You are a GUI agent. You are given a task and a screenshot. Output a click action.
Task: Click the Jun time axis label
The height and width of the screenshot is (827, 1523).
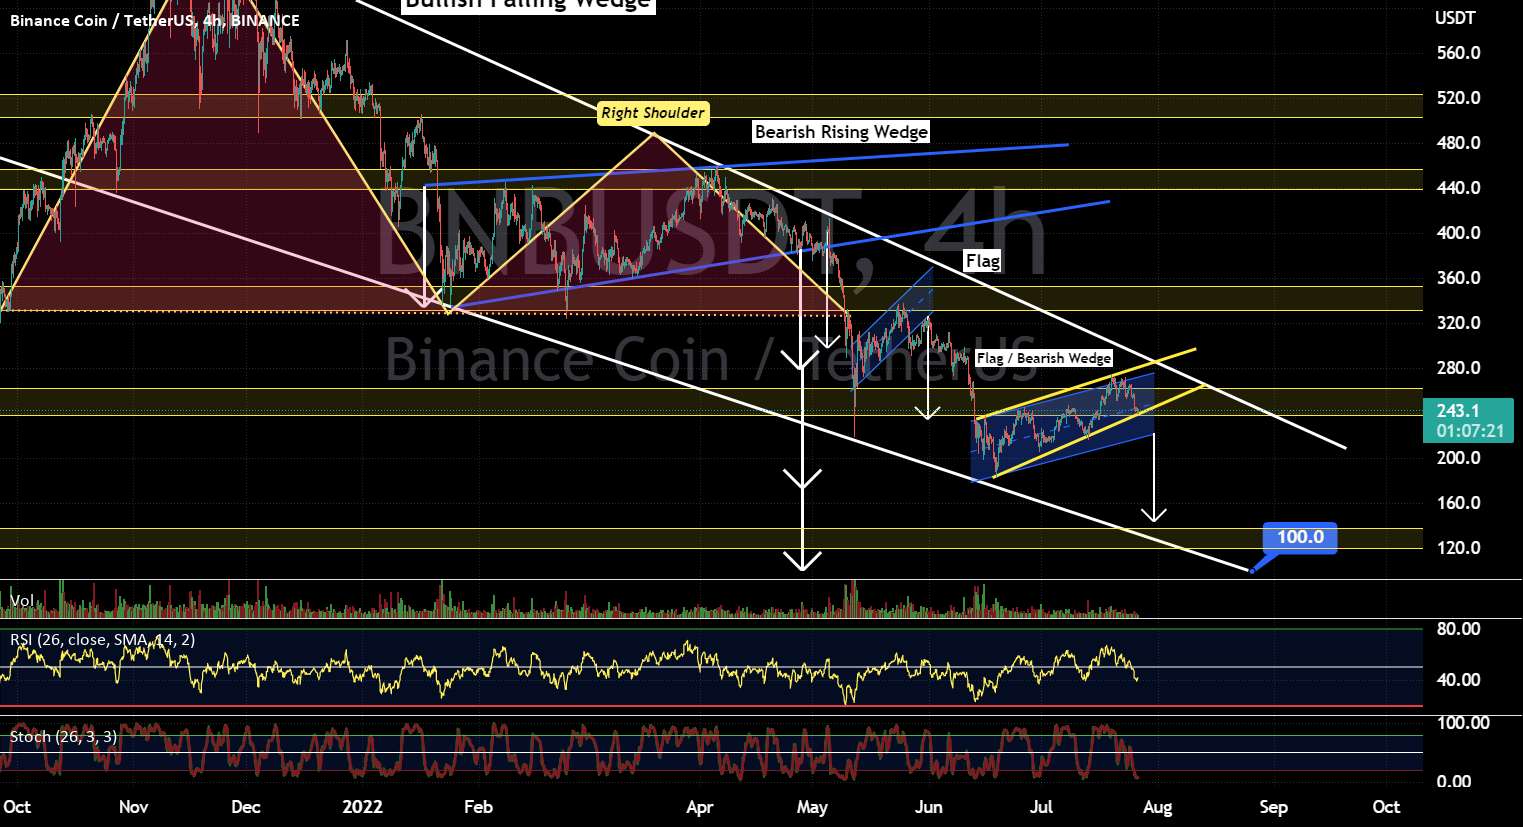[930, 807]
